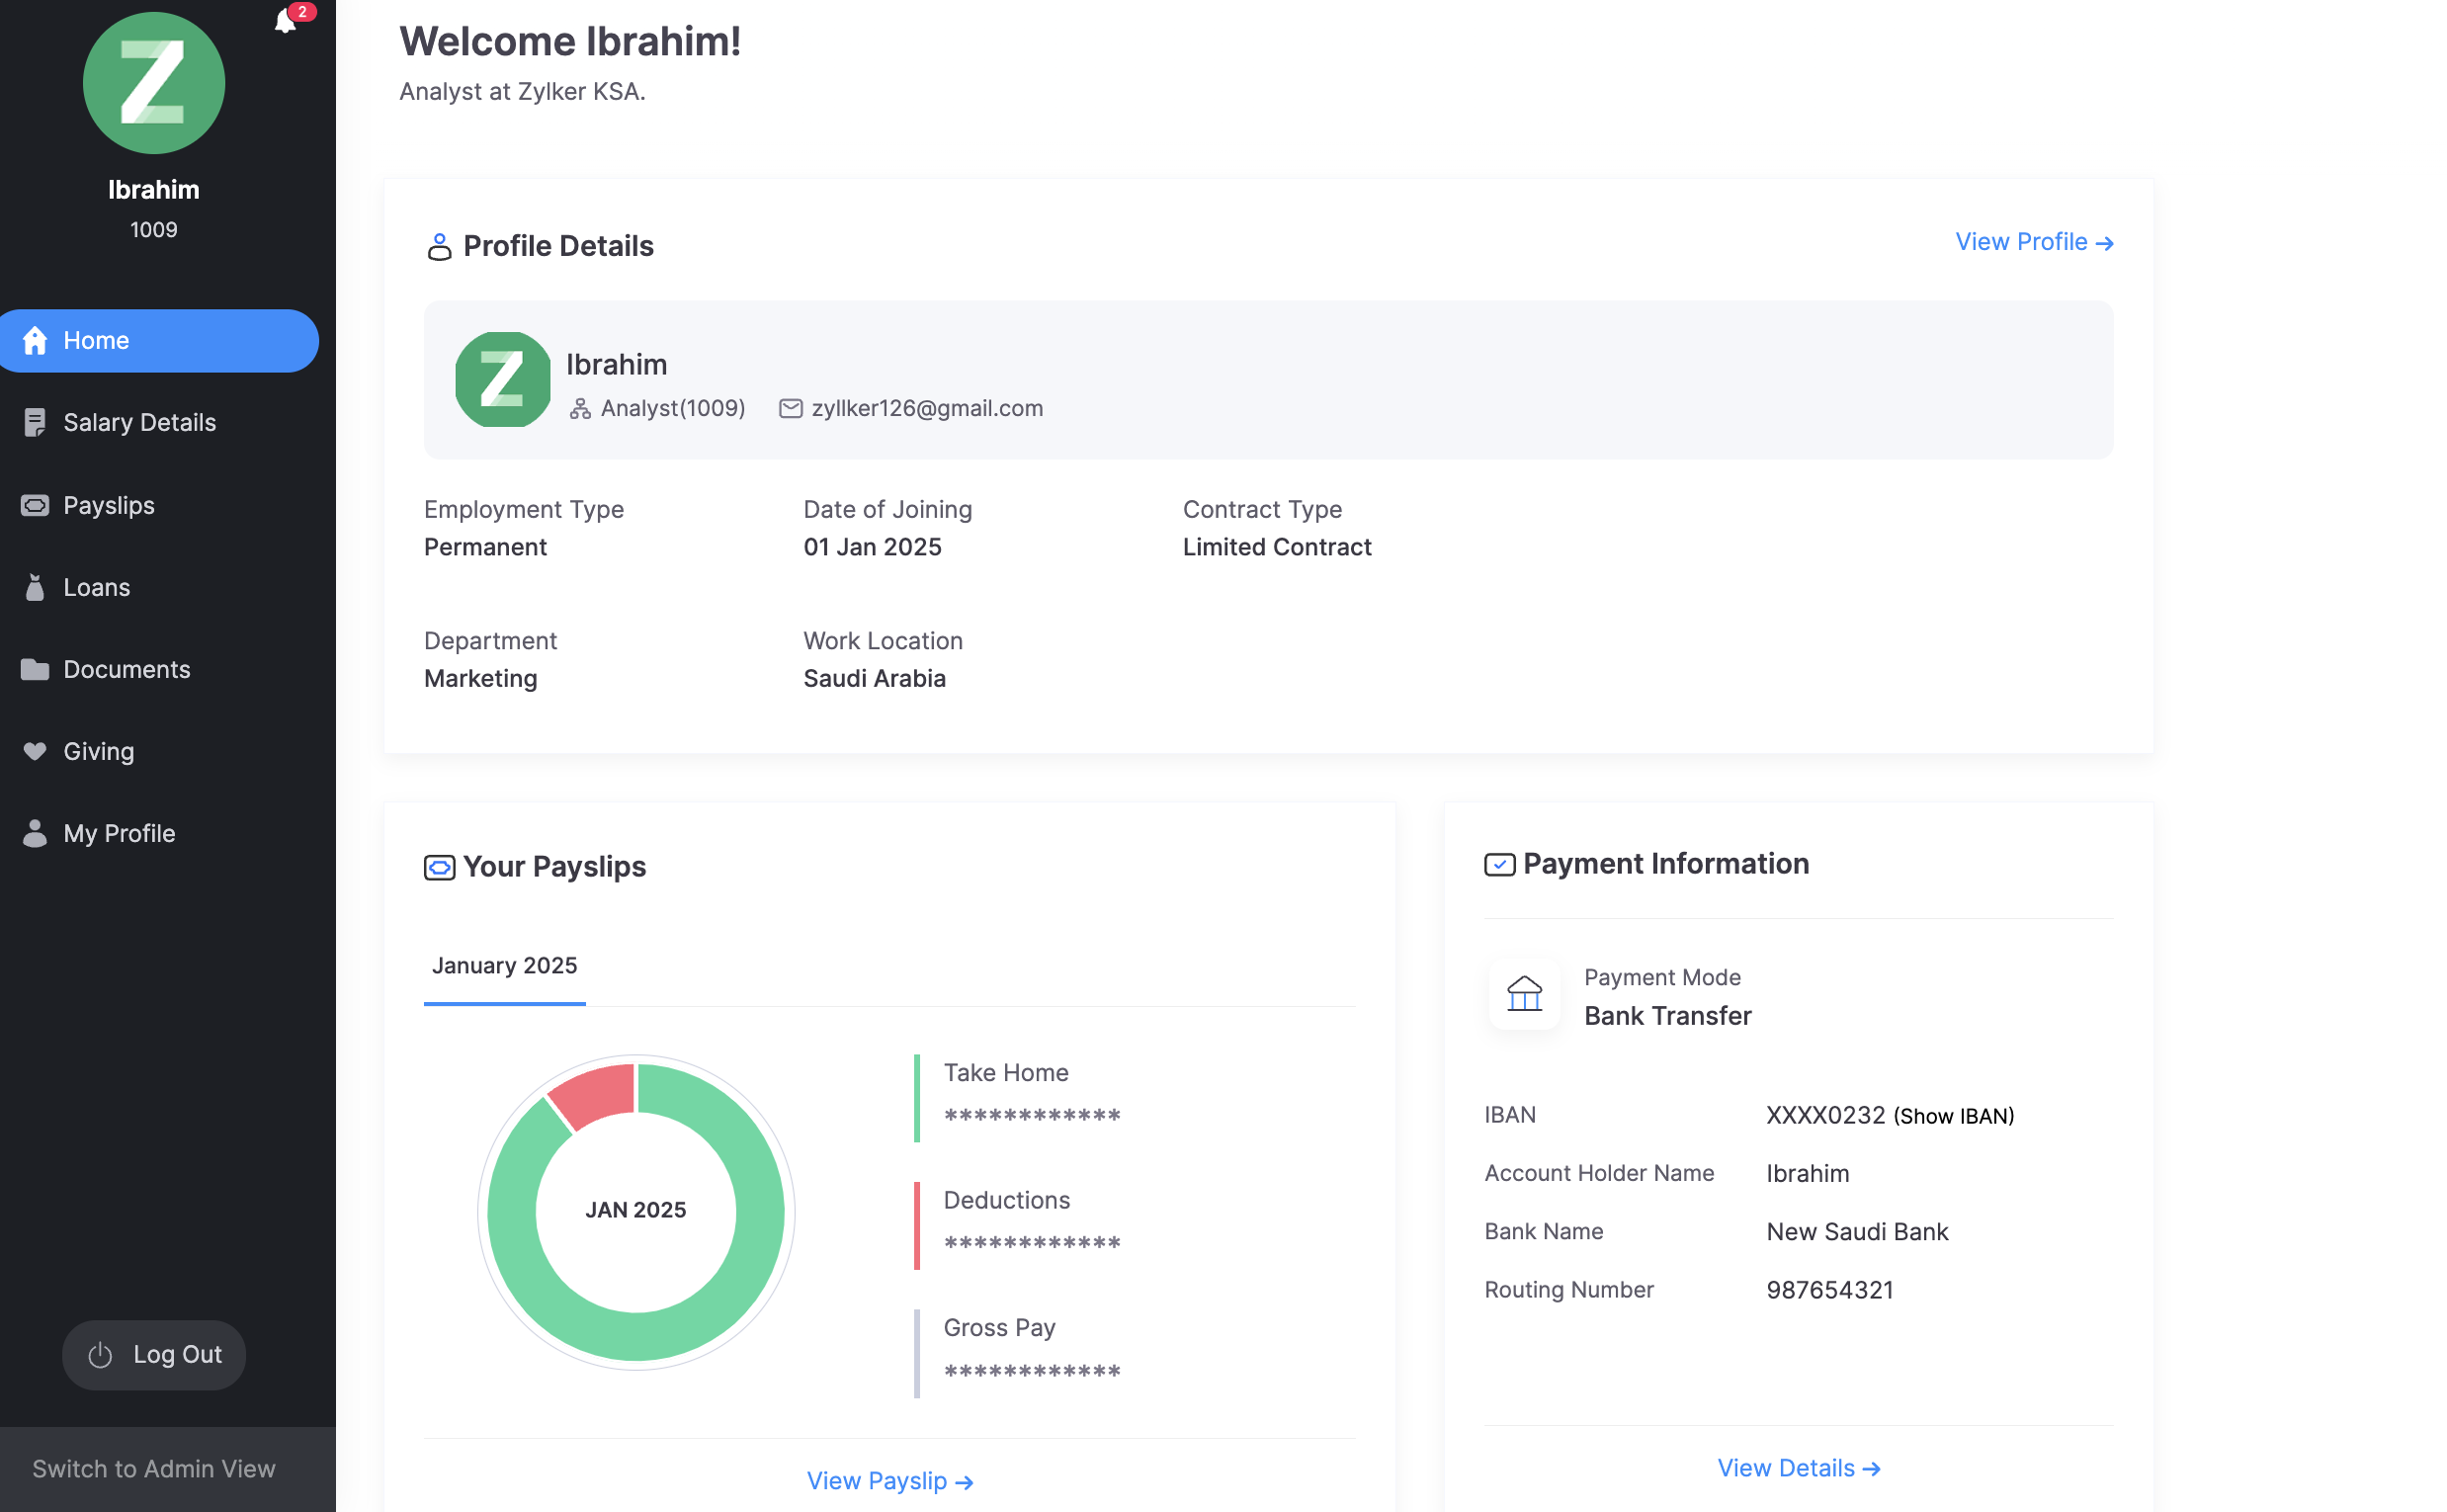Click the envelope icon beside the email address
Screen dimensions: 2447x1512
(x=791, y=409)
